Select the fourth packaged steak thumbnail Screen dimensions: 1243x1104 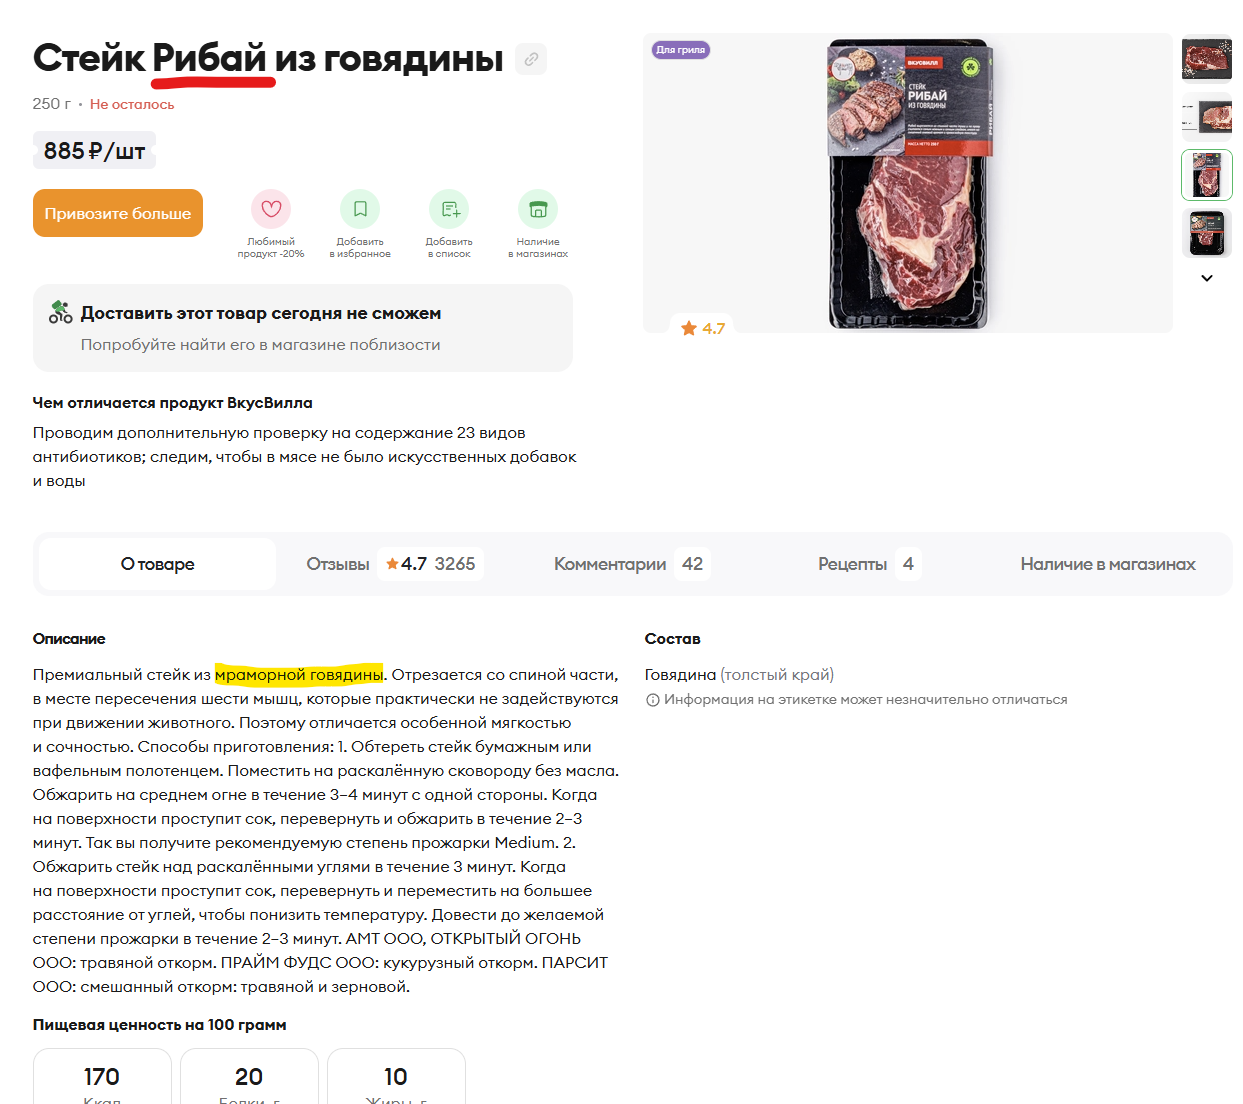click(x=1207, y=233)
